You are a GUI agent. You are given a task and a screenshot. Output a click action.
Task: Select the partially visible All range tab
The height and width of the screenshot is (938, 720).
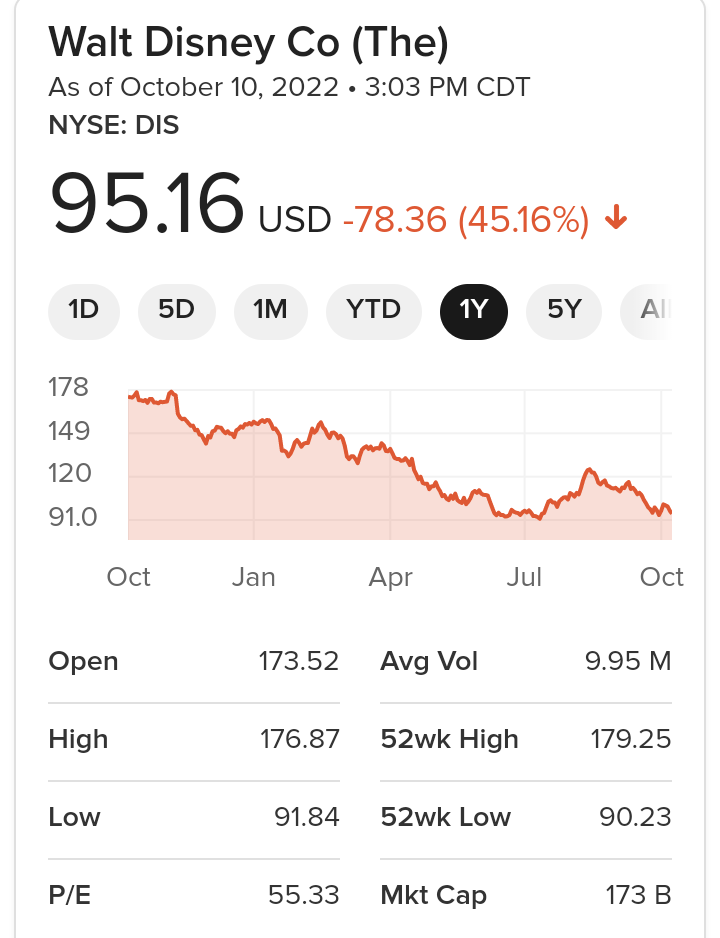point(652,310)
